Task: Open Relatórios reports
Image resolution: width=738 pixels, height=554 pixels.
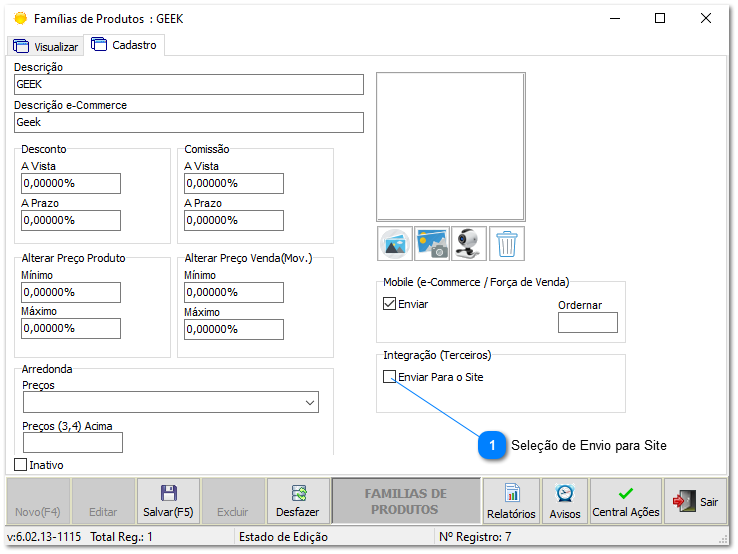Action: [x=511, y=501]
